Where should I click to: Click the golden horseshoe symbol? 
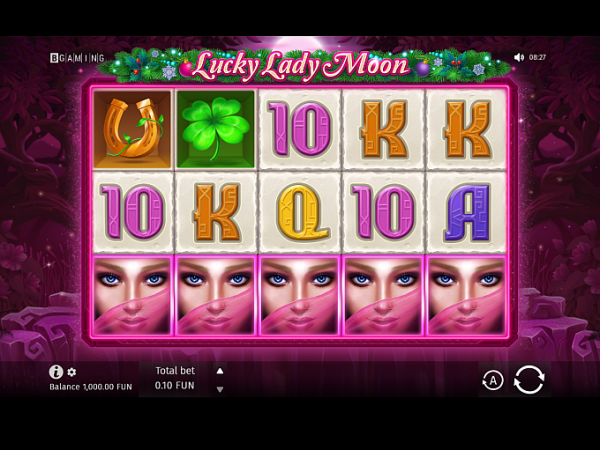[x=132, y=129]
